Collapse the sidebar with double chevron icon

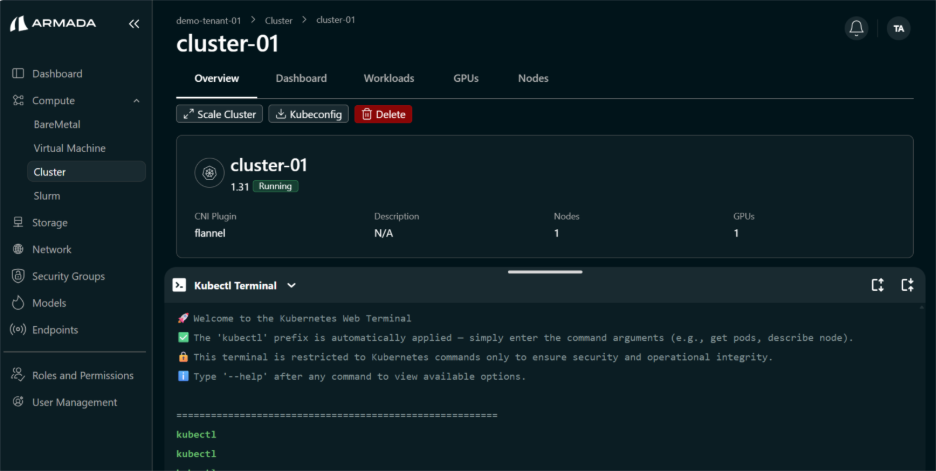(x=134, y=24)
